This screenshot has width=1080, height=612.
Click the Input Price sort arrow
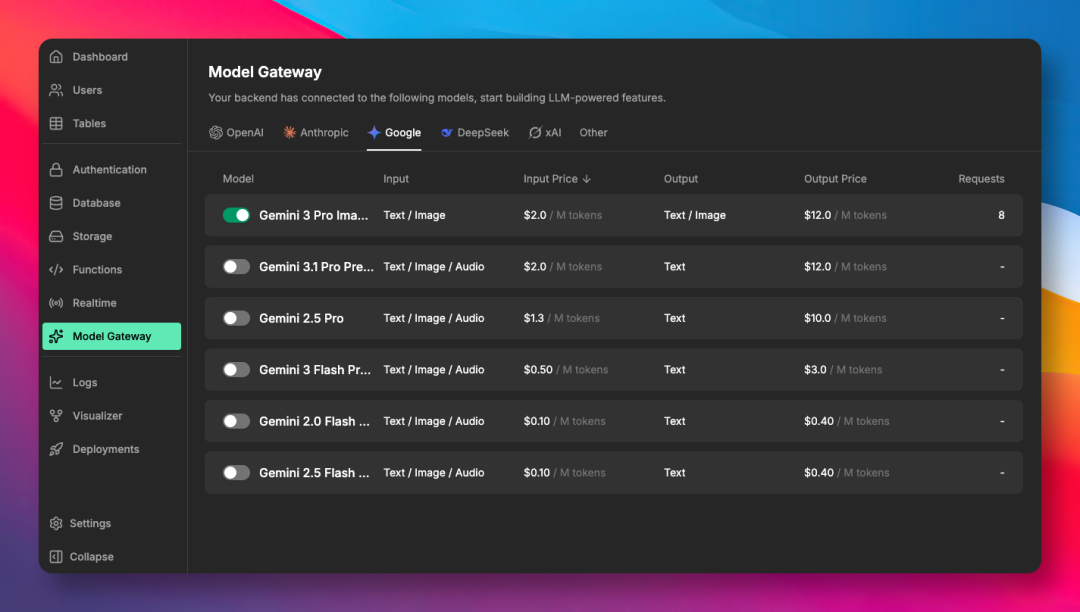587,179
